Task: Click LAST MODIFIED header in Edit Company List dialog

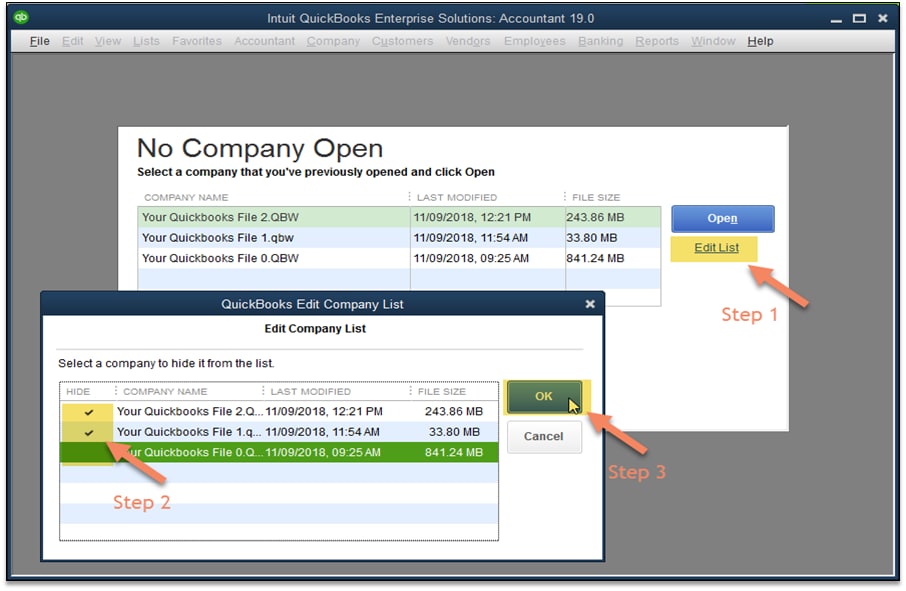Action: coord(310,392)
